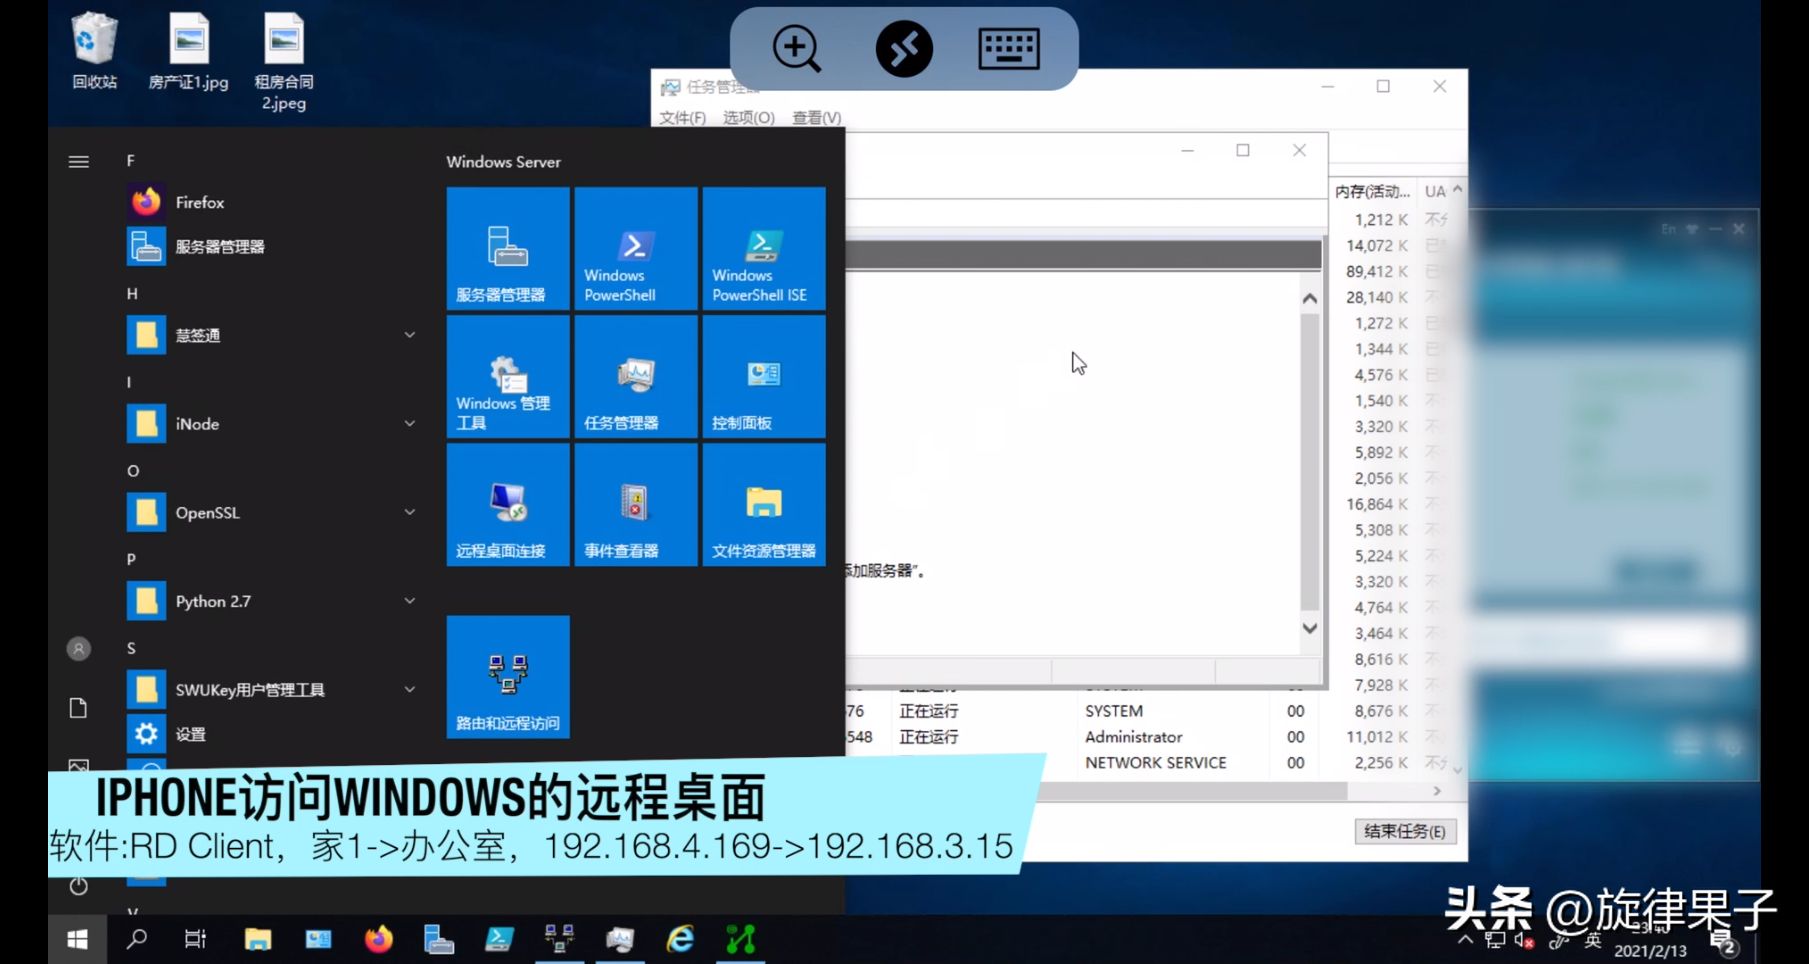Launch Windows PowerShell tile
The height and width of the screenshot is (964, 1809).
tap(636, 248)
